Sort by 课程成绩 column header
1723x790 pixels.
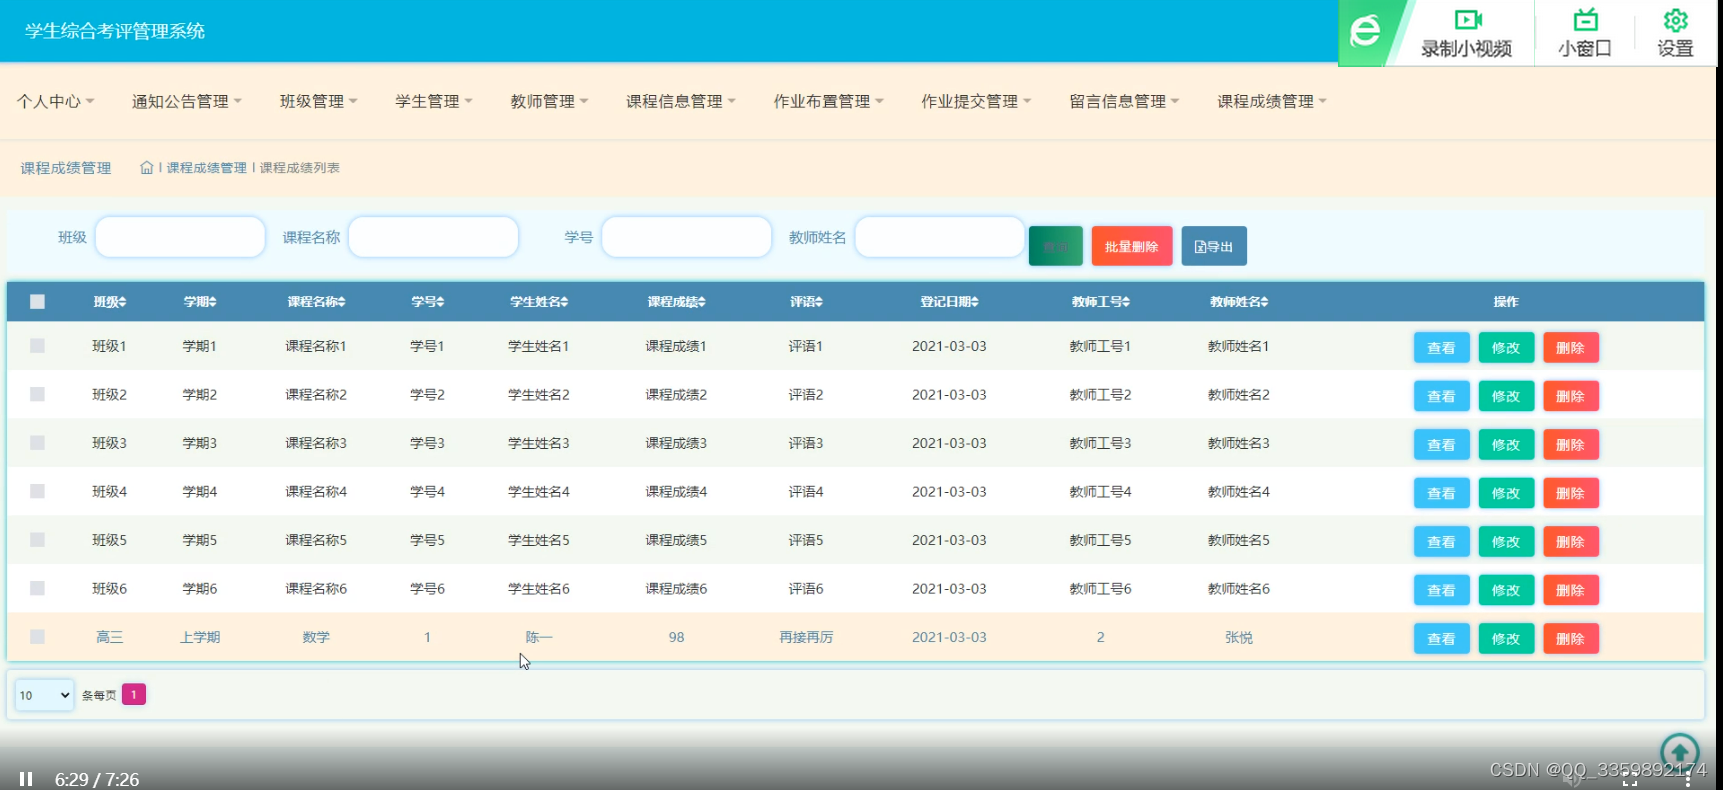[x=676, y=302]
